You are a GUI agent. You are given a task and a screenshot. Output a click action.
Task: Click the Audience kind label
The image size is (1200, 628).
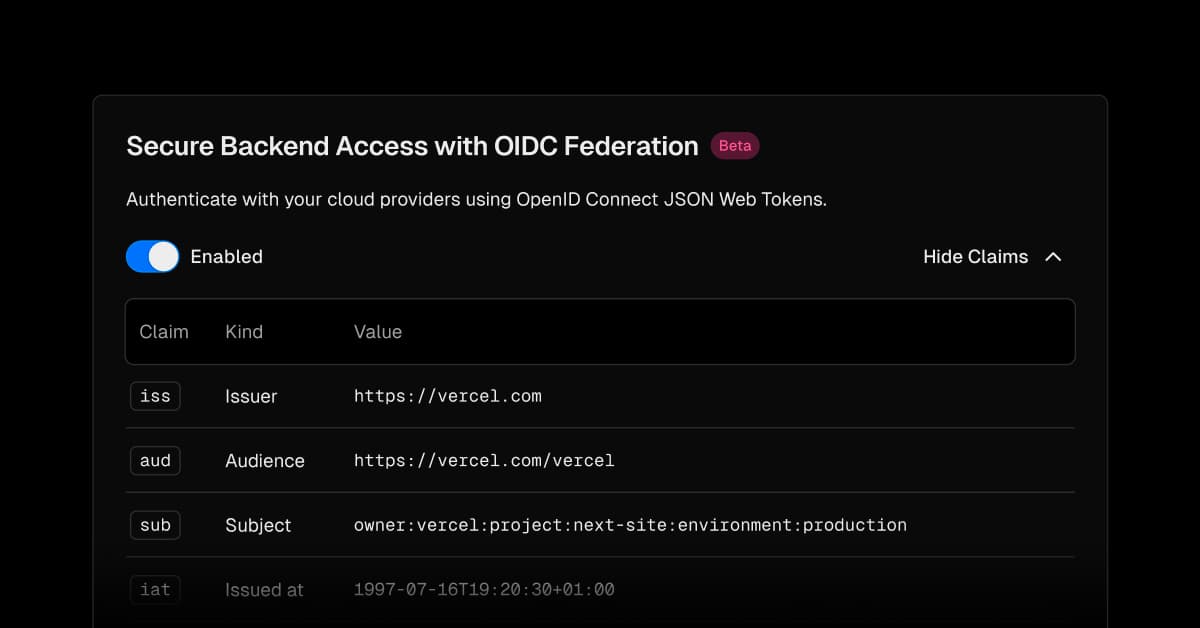click(265, 461)
